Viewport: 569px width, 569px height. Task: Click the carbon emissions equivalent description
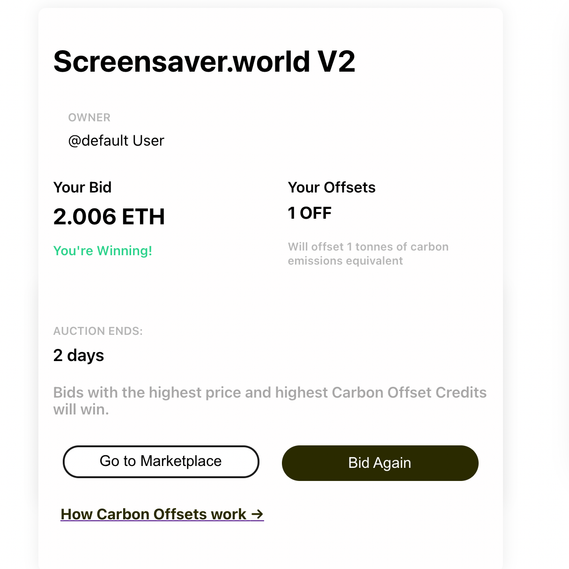pos(368,254)
